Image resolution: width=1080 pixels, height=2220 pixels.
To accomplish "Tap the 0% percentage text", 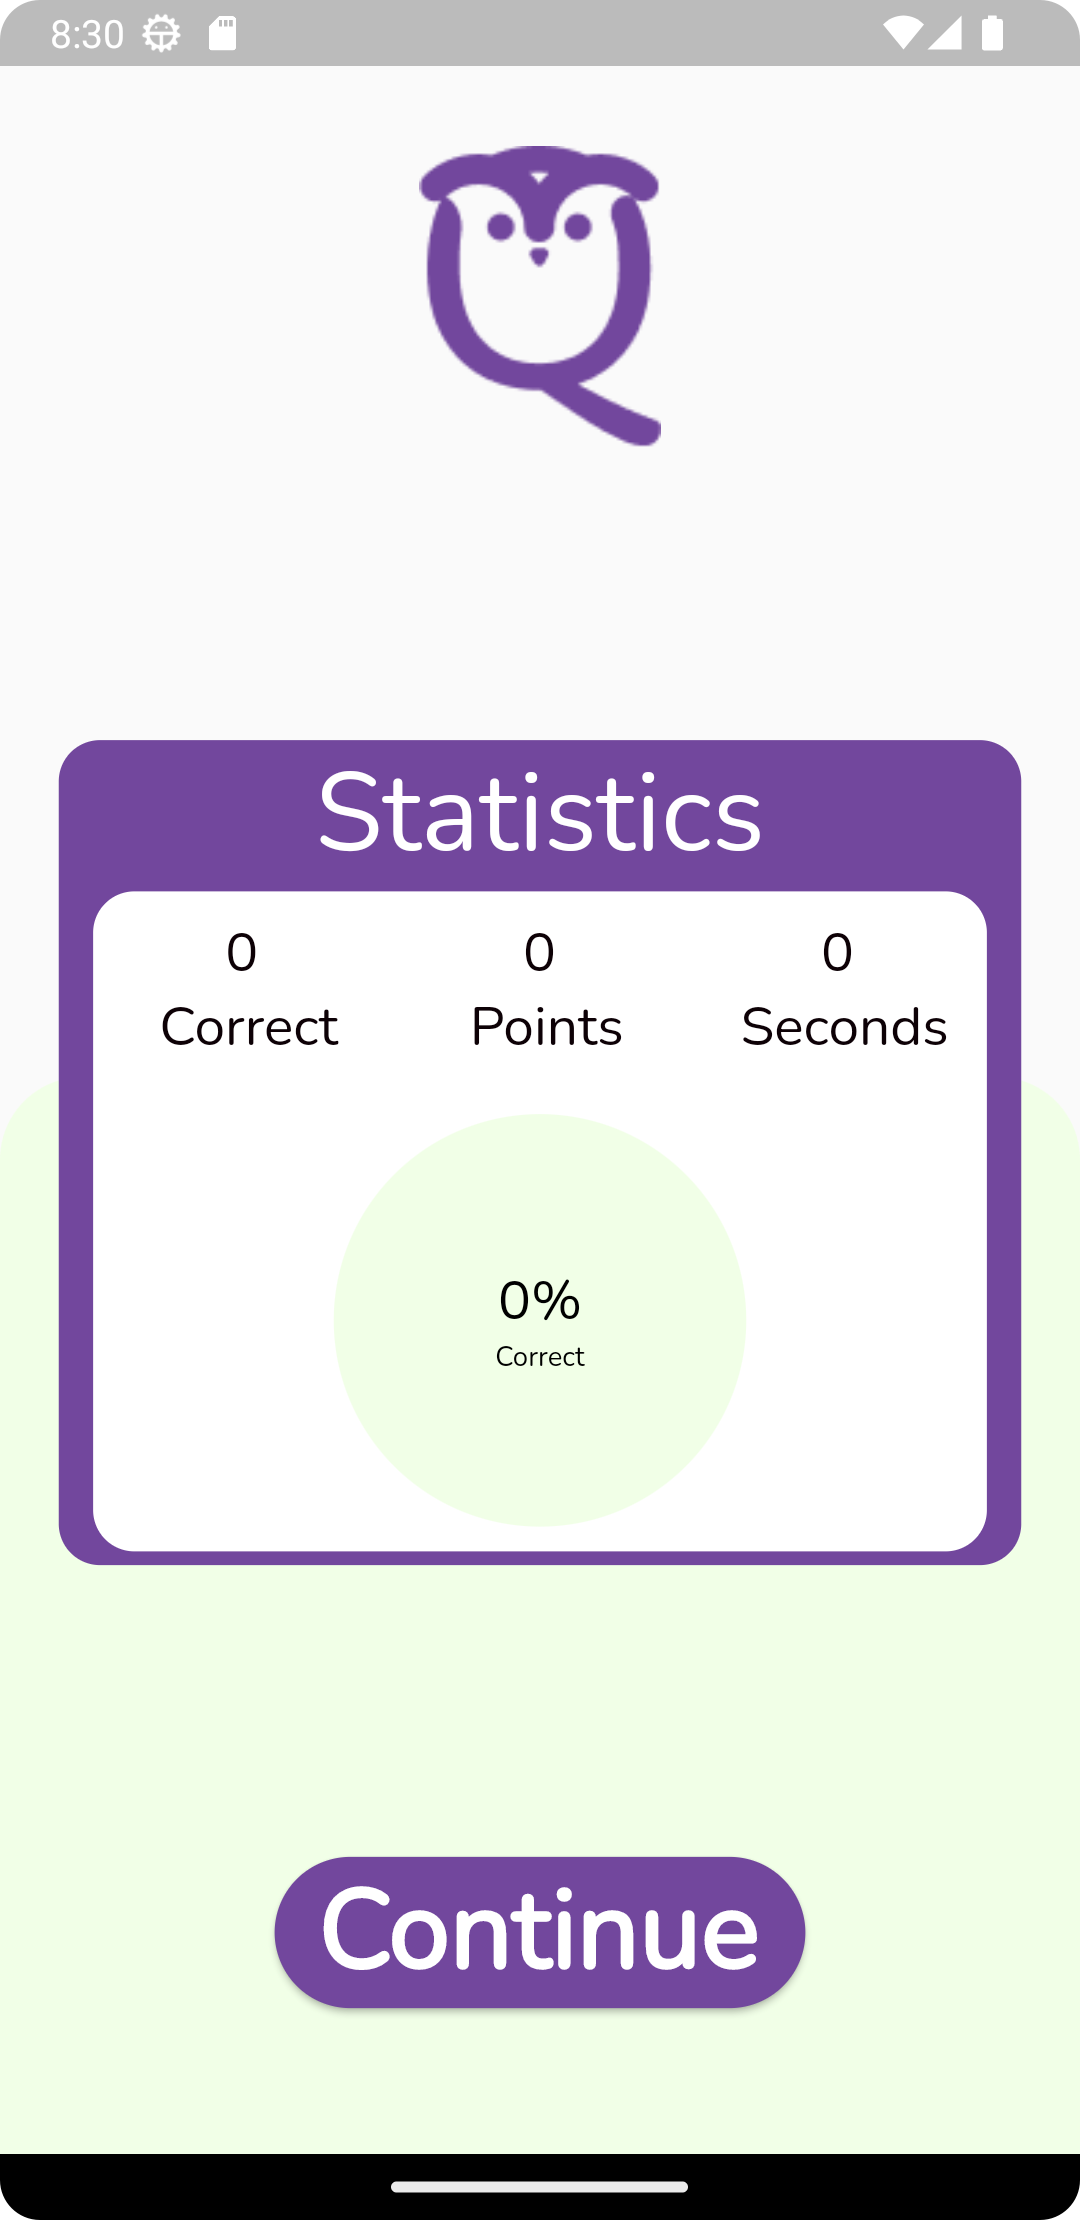I will (x=540, y=1300).
